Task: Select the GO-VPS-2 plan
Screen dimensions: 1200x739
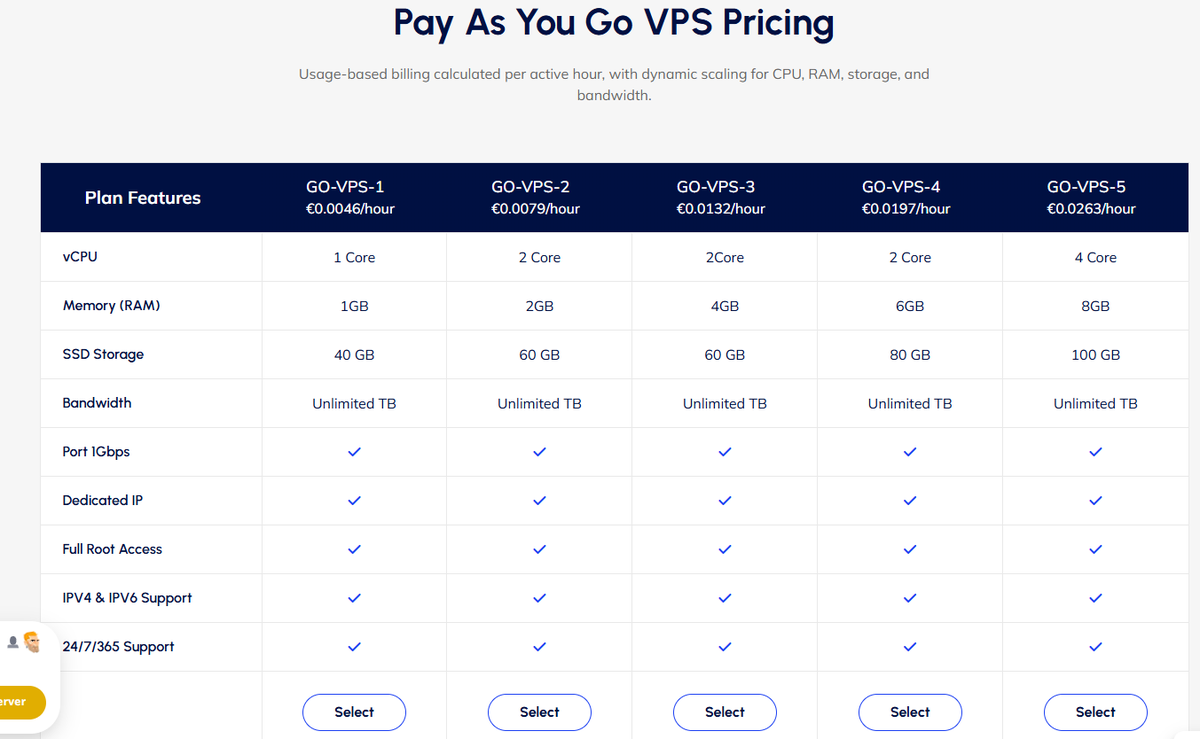Action: pyautogui.click(x=539, y=712)
